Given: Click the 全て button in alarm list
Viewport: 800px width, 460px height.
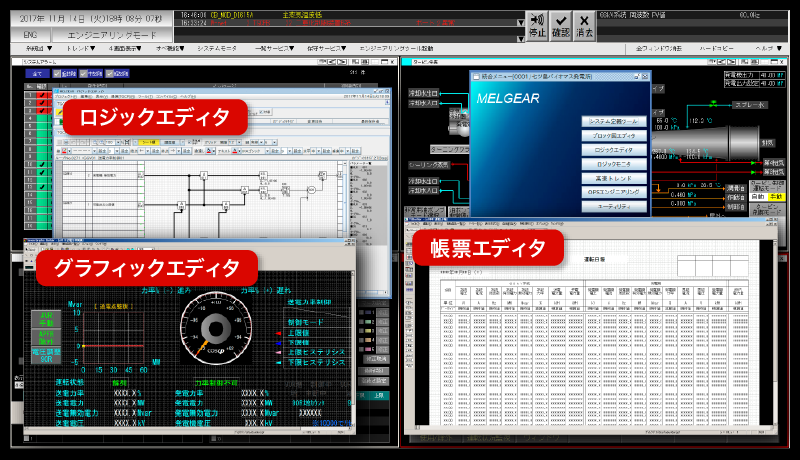Looking at the screenshot, I should coord(37,73).
